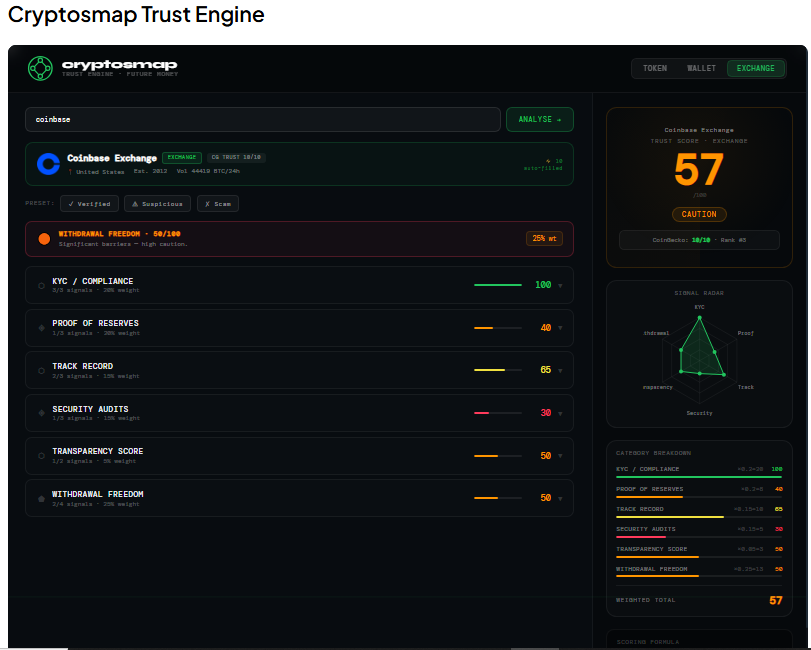This screenshot has width=811, height=650.
Task: Expand the Track Record chevron
Action: [x=560, y=371]
